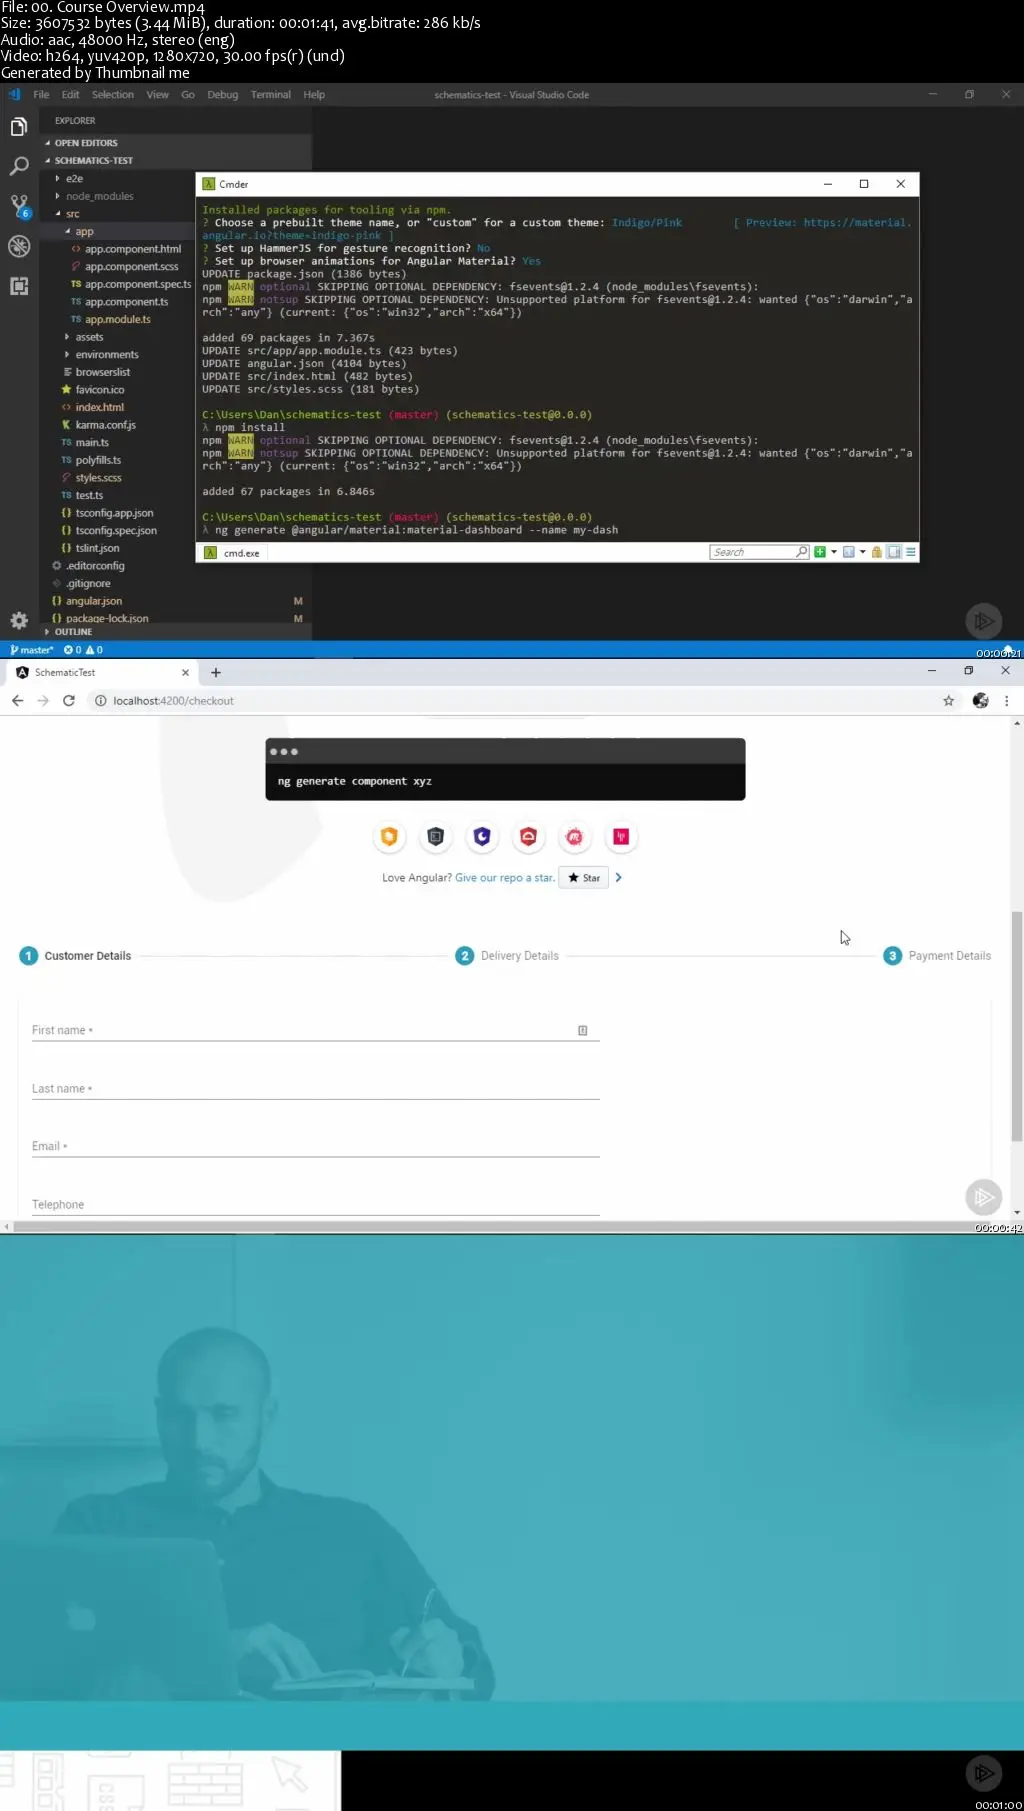Click the autofill icon in First name field
This screenshot has height=1811, width=1024.
click(x=583, y=1030)
